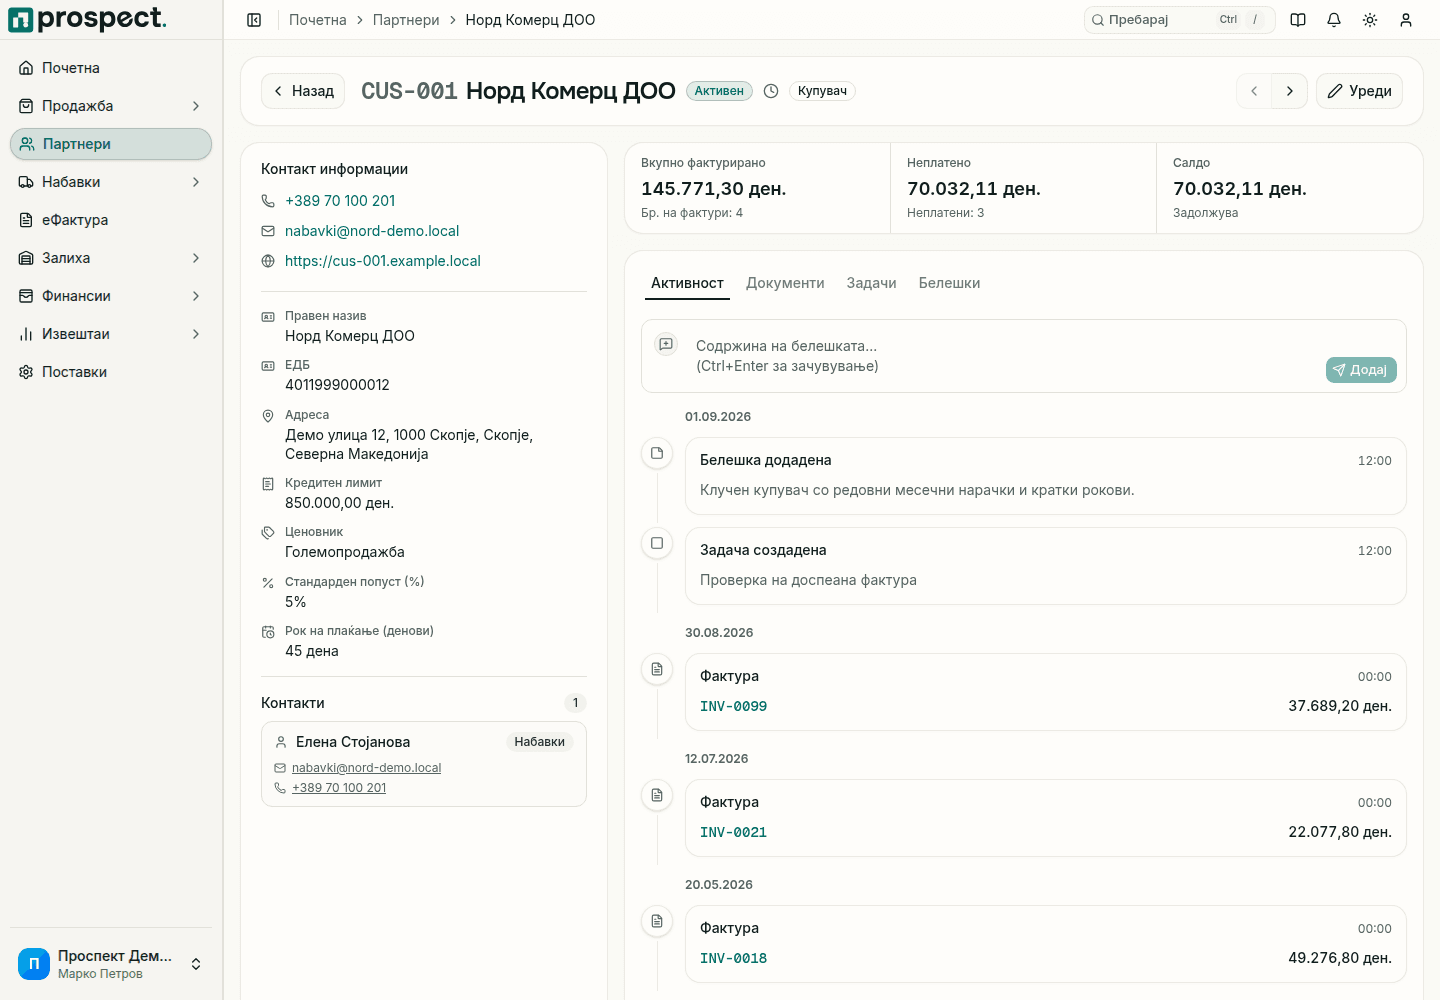Click the note icon beside Белешка додадена
The width and height of the screenshot is (1440, 1000).
pyautogui.click(x=657, y=453)
